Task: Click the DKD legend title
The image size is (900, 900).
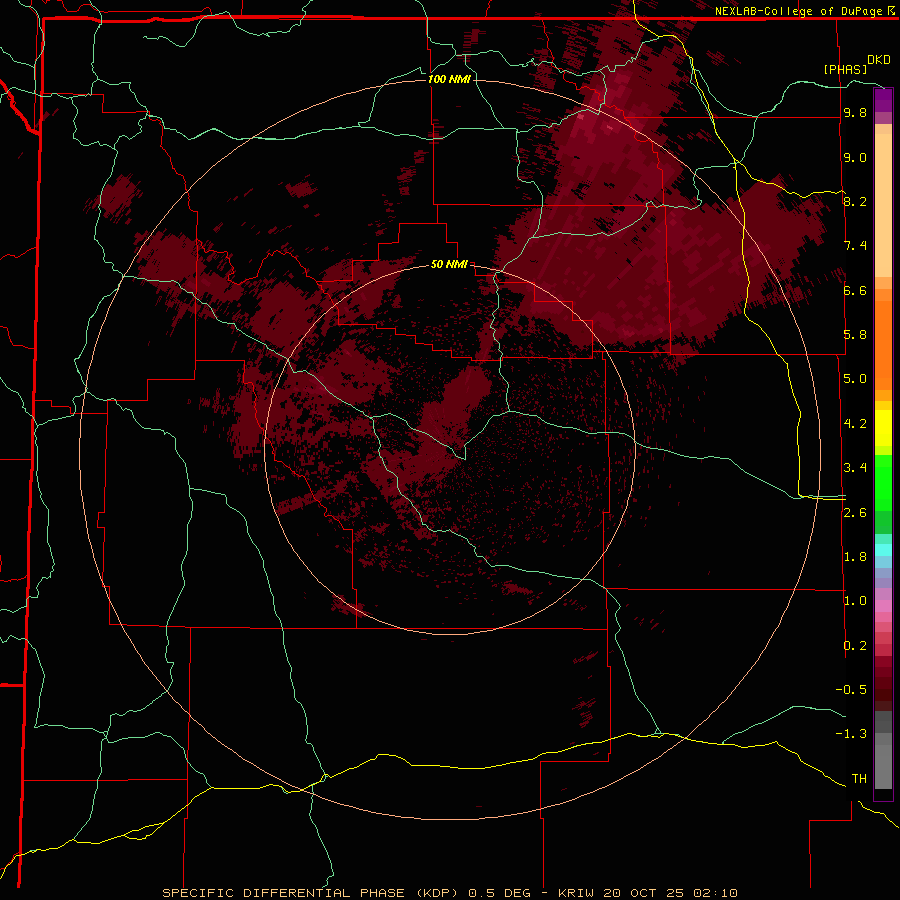Action: point(878,60)
